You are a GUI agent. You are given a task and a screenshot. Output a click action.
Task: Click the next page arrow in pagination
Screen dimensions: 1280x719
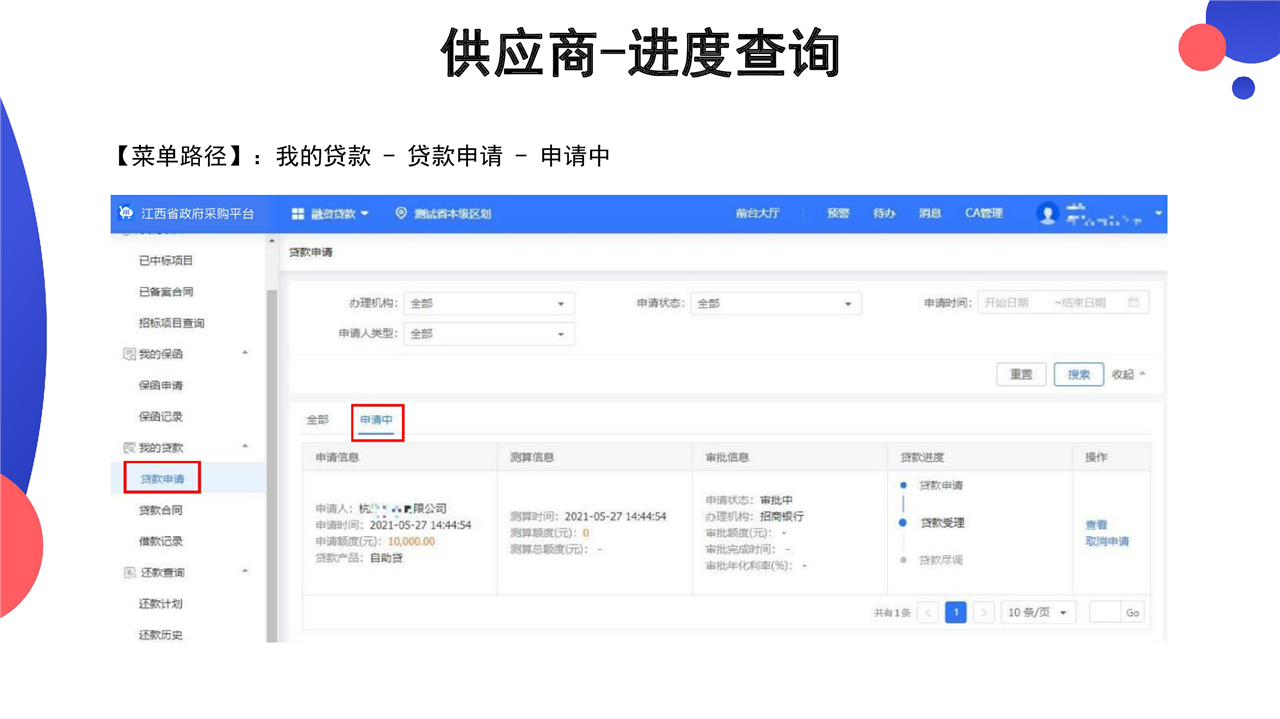(984, 613)
